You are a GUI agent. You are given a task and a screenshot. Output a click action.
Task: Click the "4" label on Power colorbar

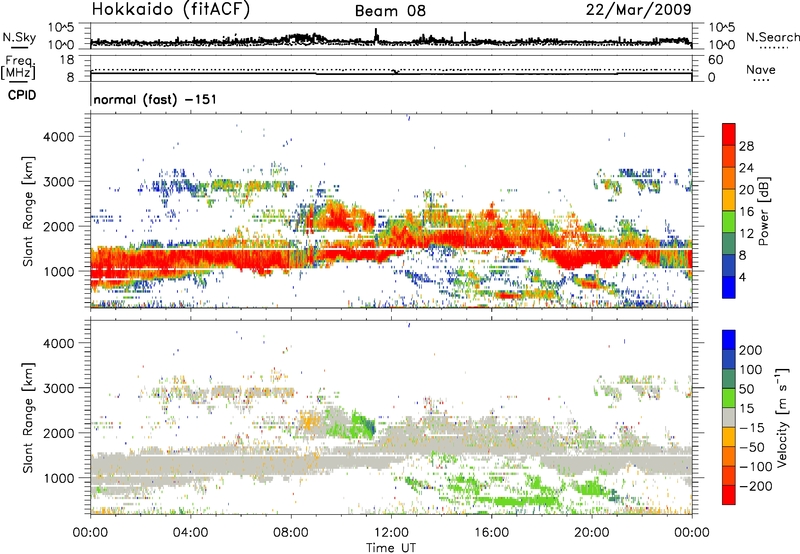pos(742,277)
